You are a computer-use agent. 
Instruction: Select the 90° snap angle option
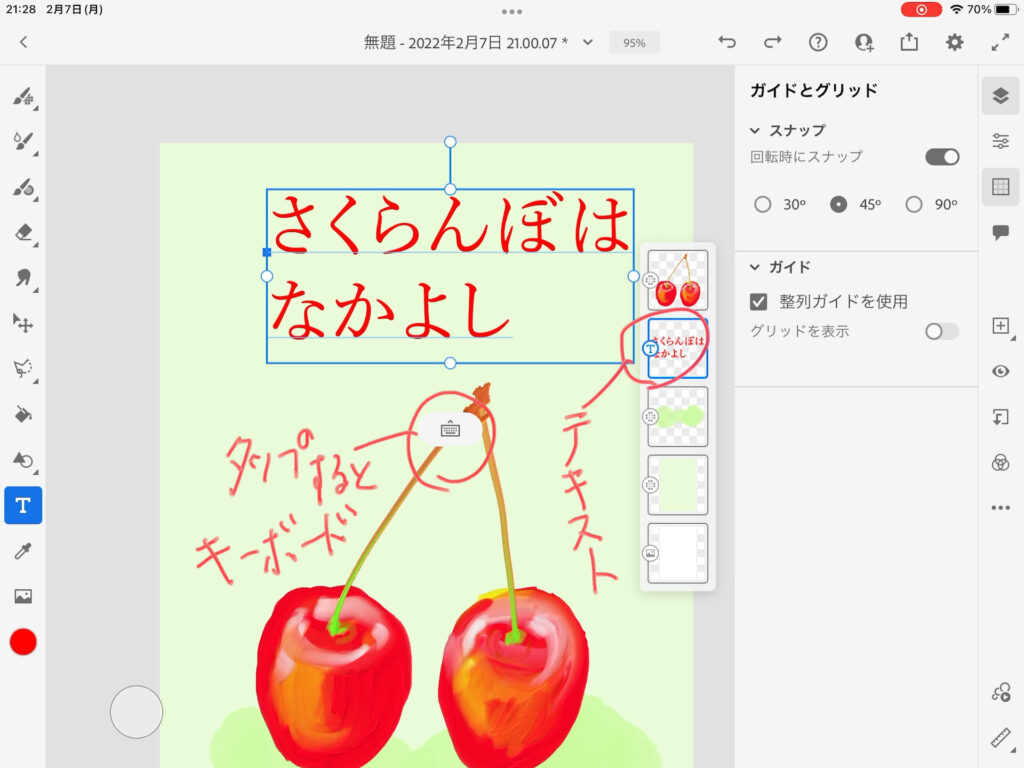pyautogui.click(x=914, y=204)
